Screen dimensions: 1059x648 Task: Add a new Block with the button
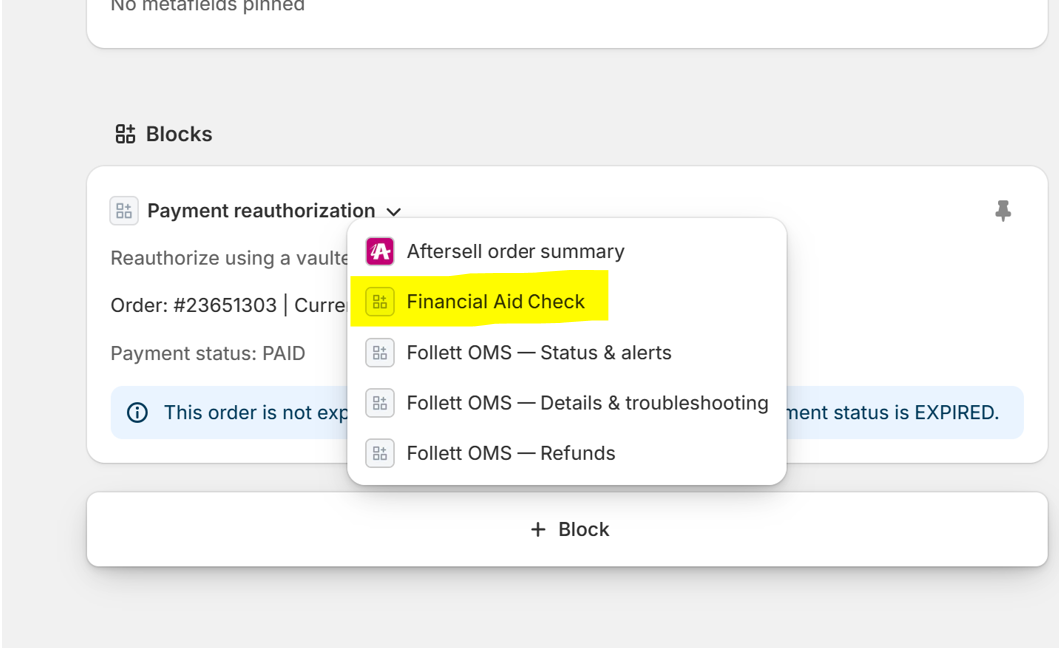coord(567,529)
